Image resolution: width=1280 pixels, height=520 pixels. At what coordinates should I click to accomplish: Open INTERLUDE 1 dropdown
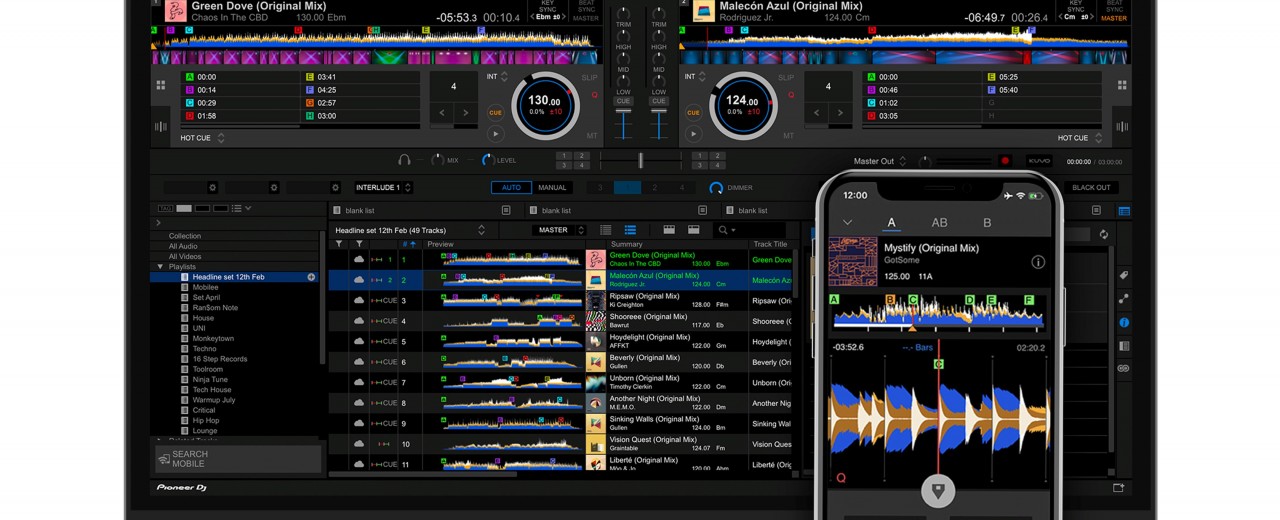point(382,187)
